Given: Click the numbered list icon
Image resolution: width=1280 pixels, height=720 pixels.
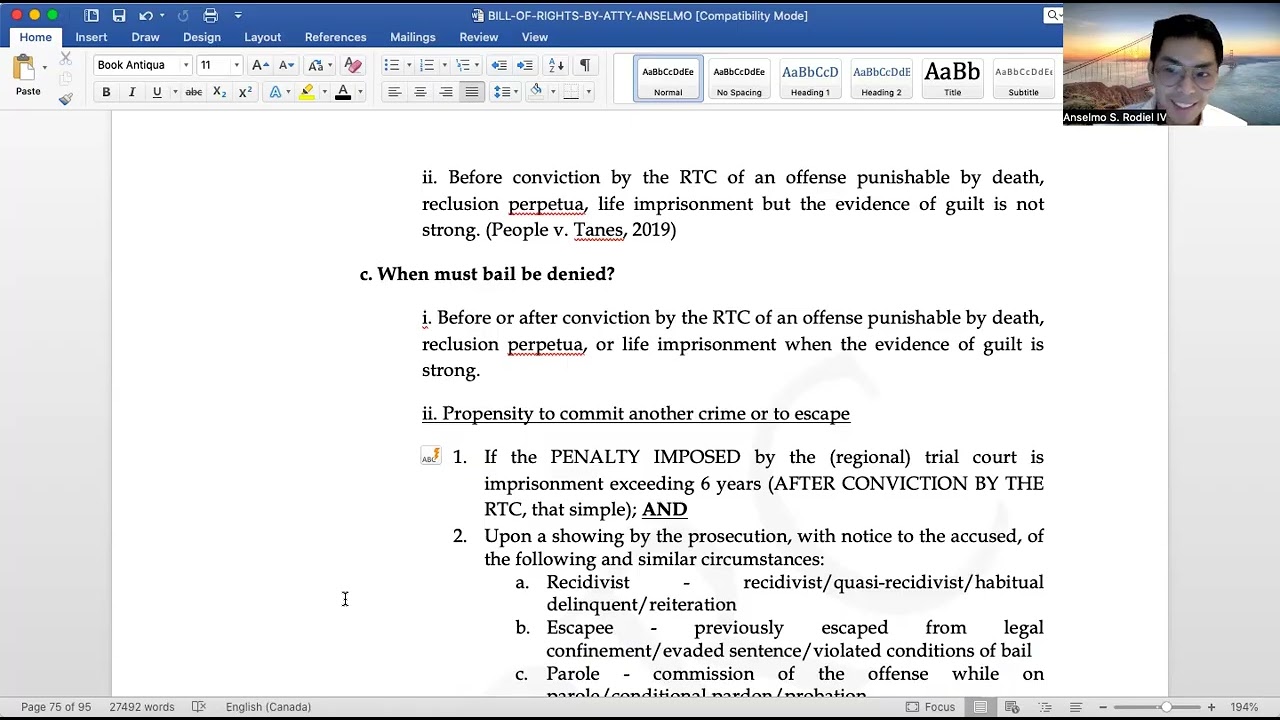Looking at the screenshot, I should click(x=427, y=65).
